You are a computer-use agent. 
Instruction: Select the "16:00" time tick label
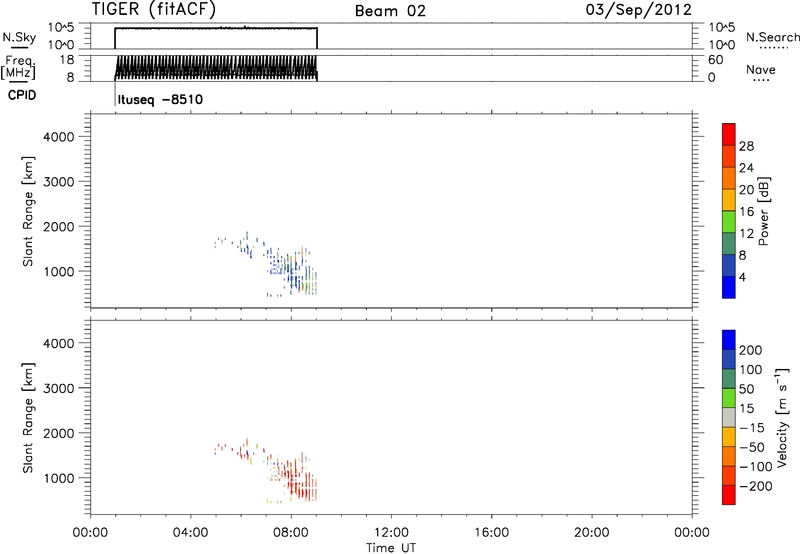coord(491,533)
